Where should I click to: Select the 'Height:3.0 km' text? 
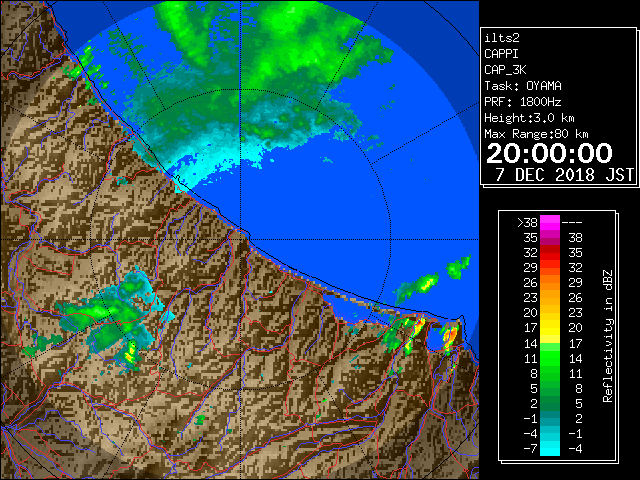529,118
